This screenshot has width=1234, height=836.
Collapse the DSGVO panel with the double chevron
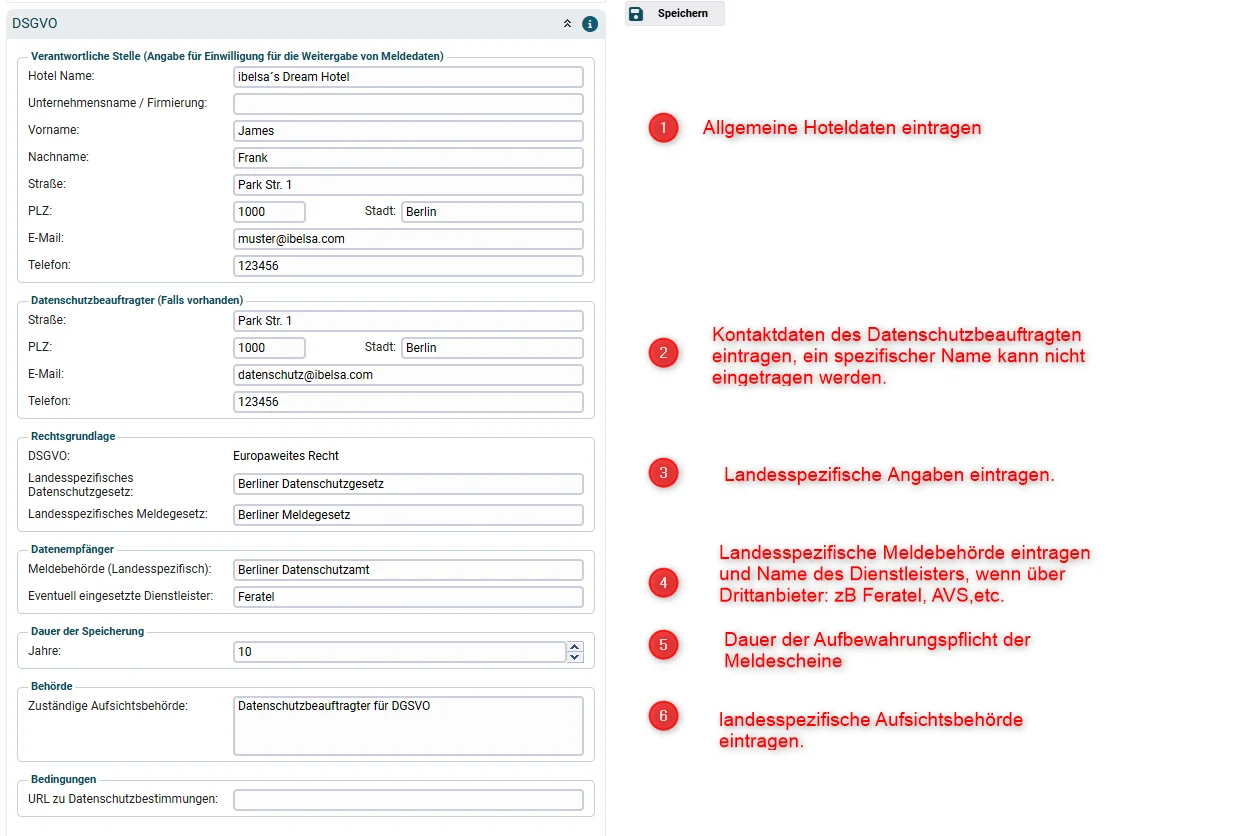[x=568, y=23]
